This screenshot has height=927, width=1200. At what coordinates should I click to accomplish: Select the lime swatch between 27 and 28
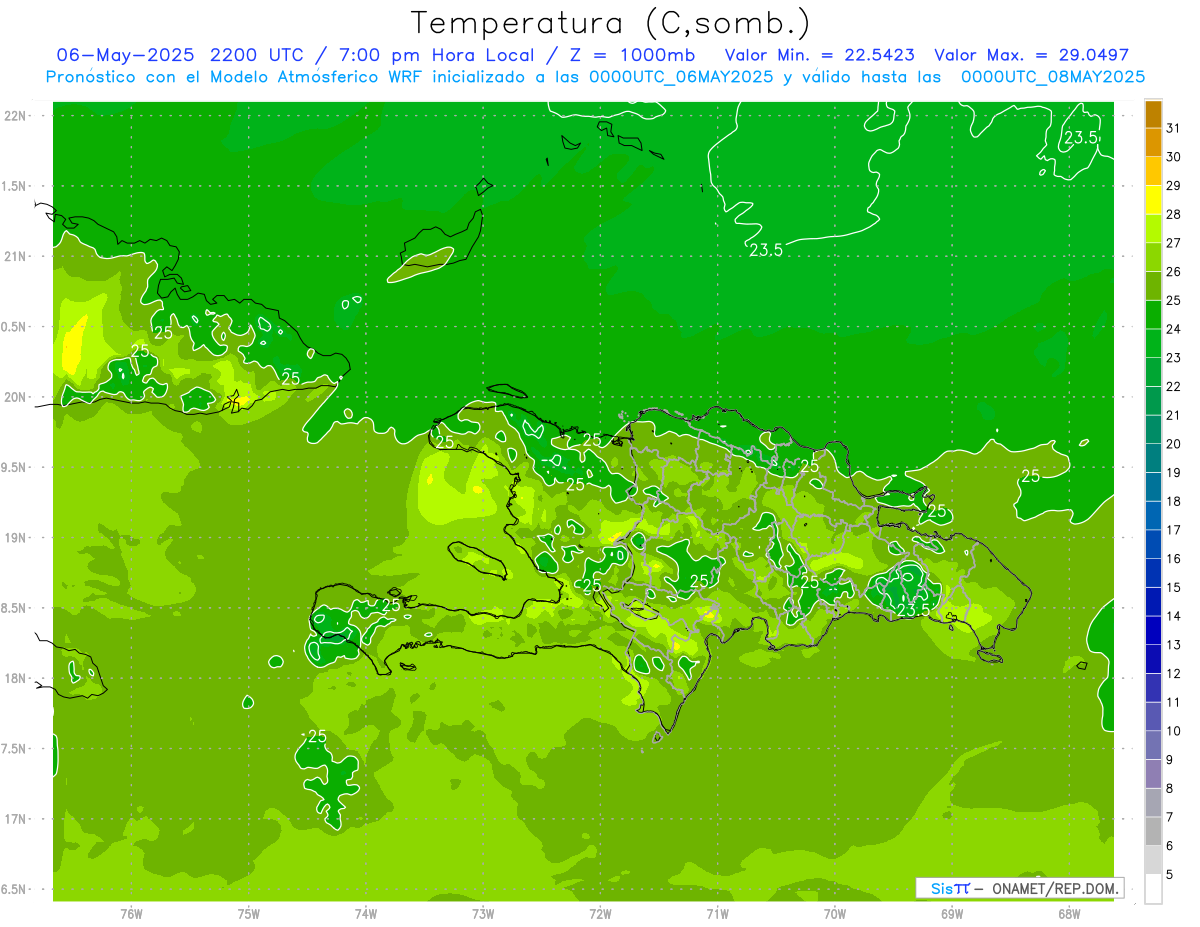pyautogui.click(x=1153, y=228)
